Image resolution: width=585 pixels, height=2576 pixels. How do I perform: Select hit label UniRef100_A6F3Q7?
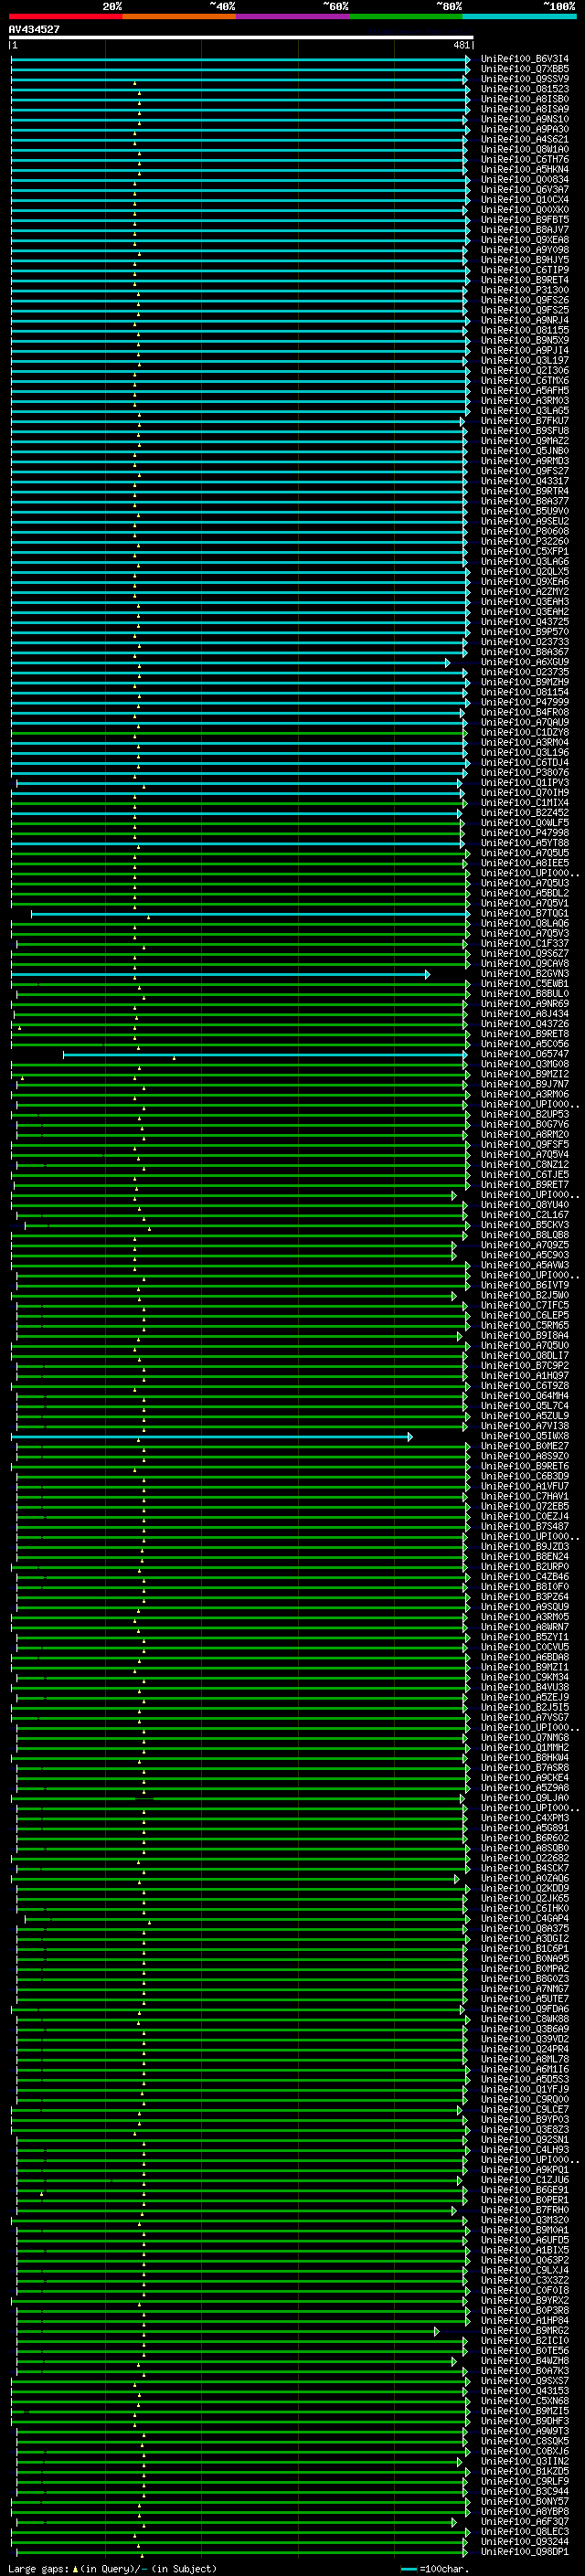click(x=525, y=2521)
